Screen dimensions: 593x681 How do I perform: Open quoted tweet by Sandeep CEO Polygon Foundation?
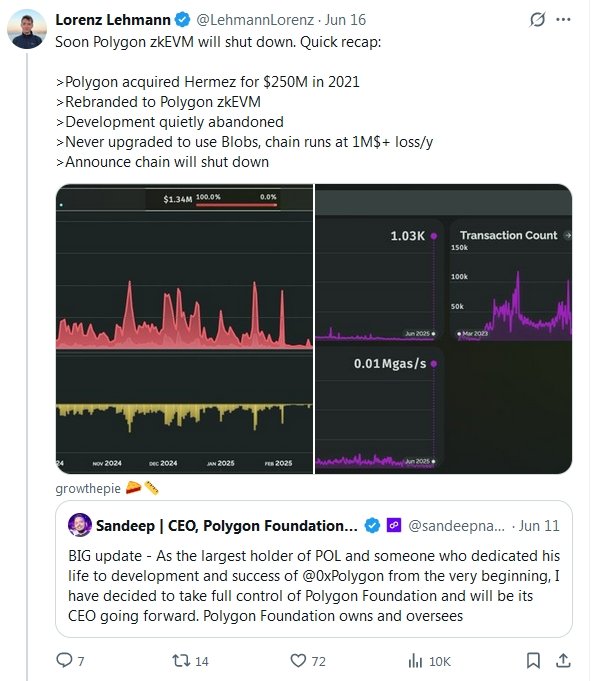[314, 569]
